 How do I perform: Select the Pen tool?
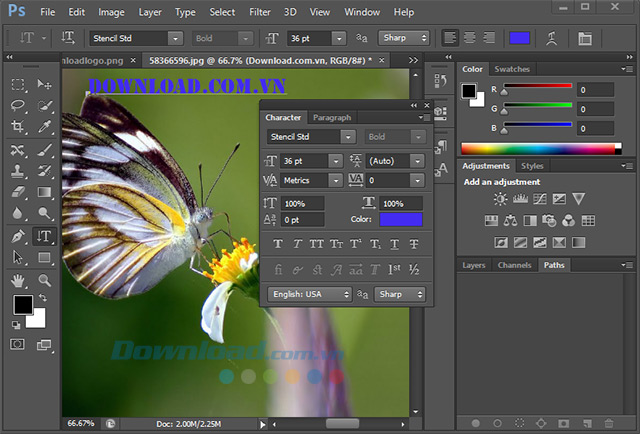18,237
